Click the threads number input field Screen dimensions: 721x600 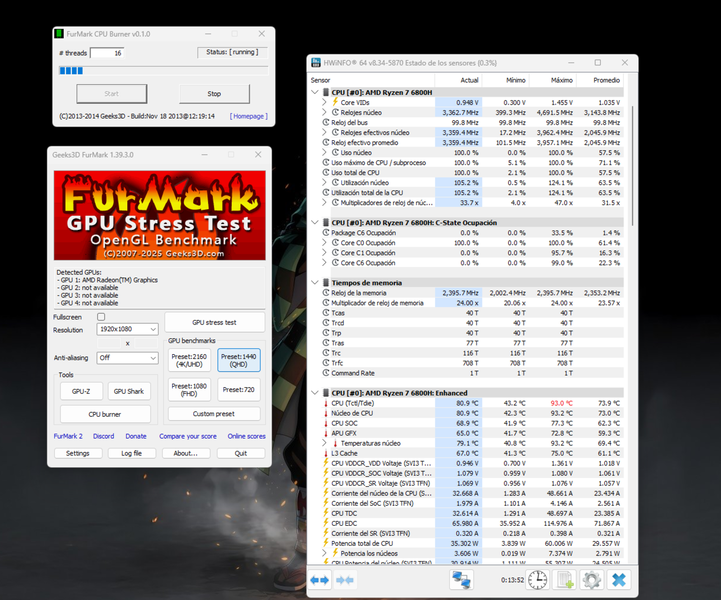pos(106,53)
